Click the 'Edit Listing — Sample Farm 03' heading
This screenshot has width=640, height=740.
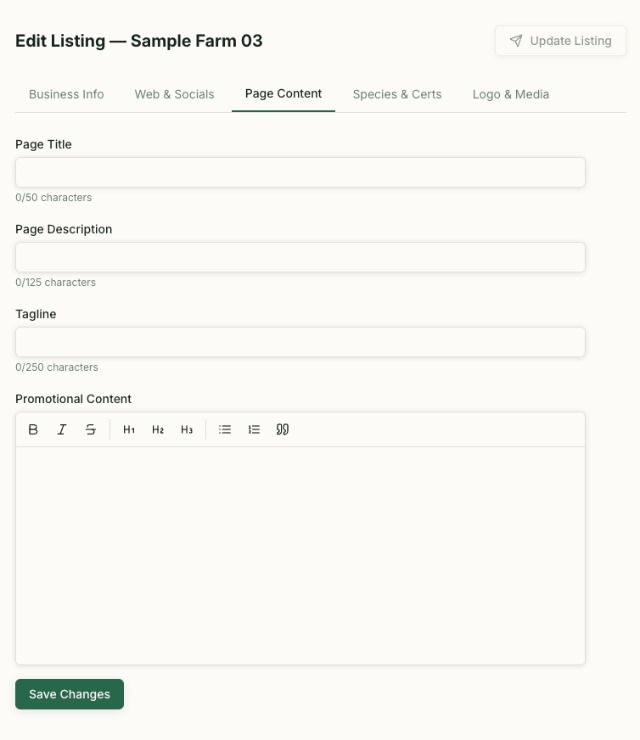point(139,41)
